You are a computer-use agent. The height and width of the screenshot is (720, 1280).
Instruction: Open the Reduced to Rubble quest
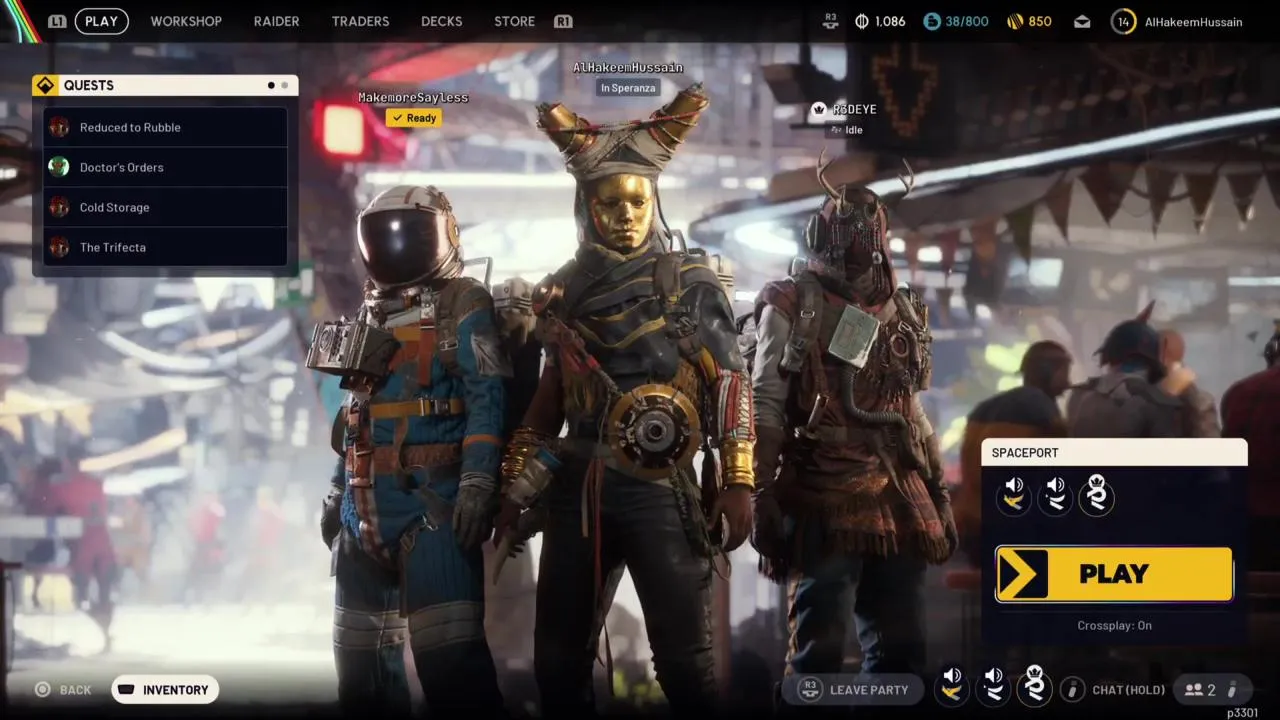click(165, 127)
